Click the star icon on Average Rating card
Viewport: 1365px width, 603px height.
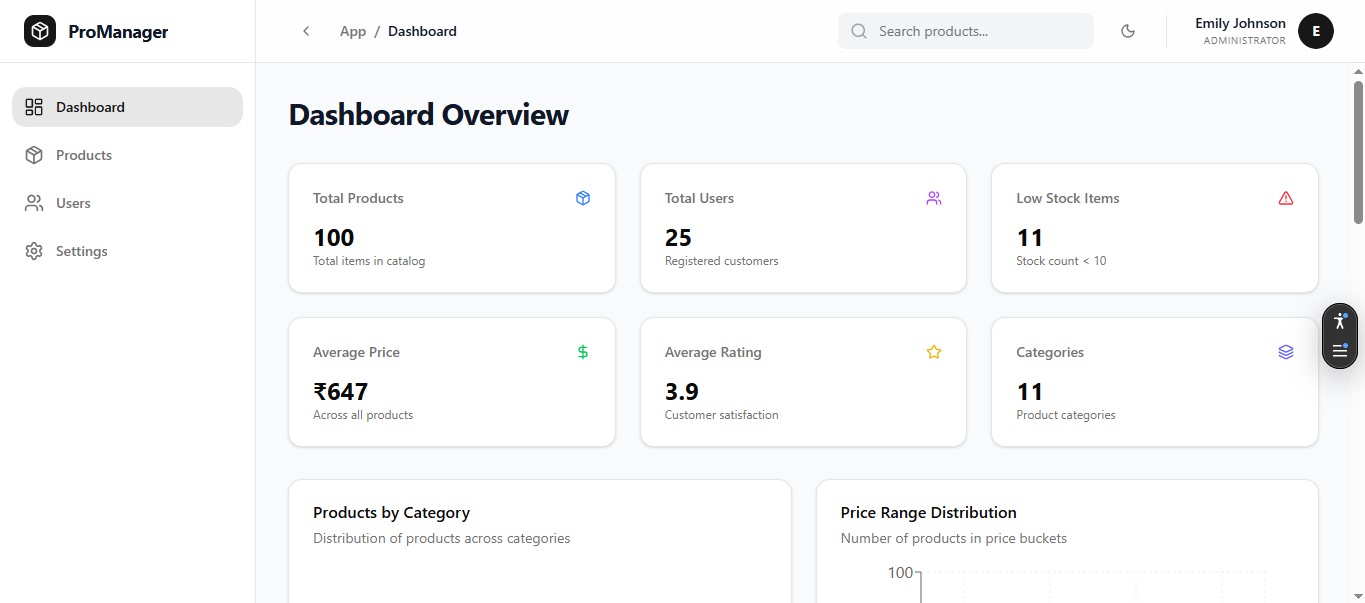[x=934, y=352]
